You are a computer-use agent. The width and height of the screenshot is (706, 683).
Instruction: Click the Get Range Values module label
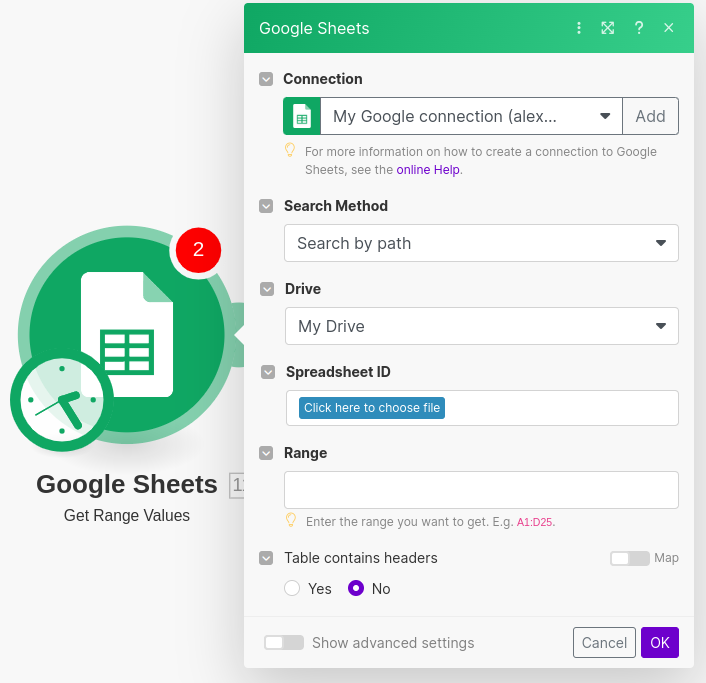pos(127,516)
